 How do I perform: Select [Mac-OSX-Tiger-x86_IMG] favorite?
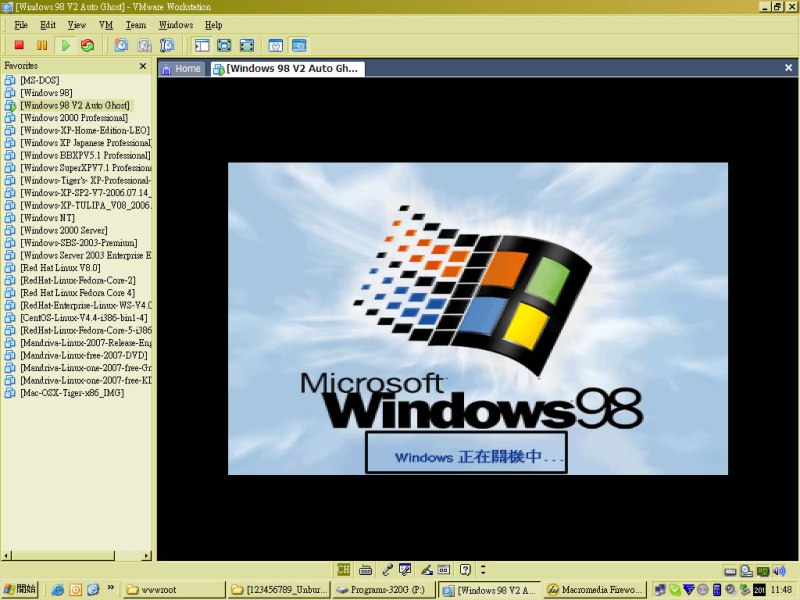point(72,392)
